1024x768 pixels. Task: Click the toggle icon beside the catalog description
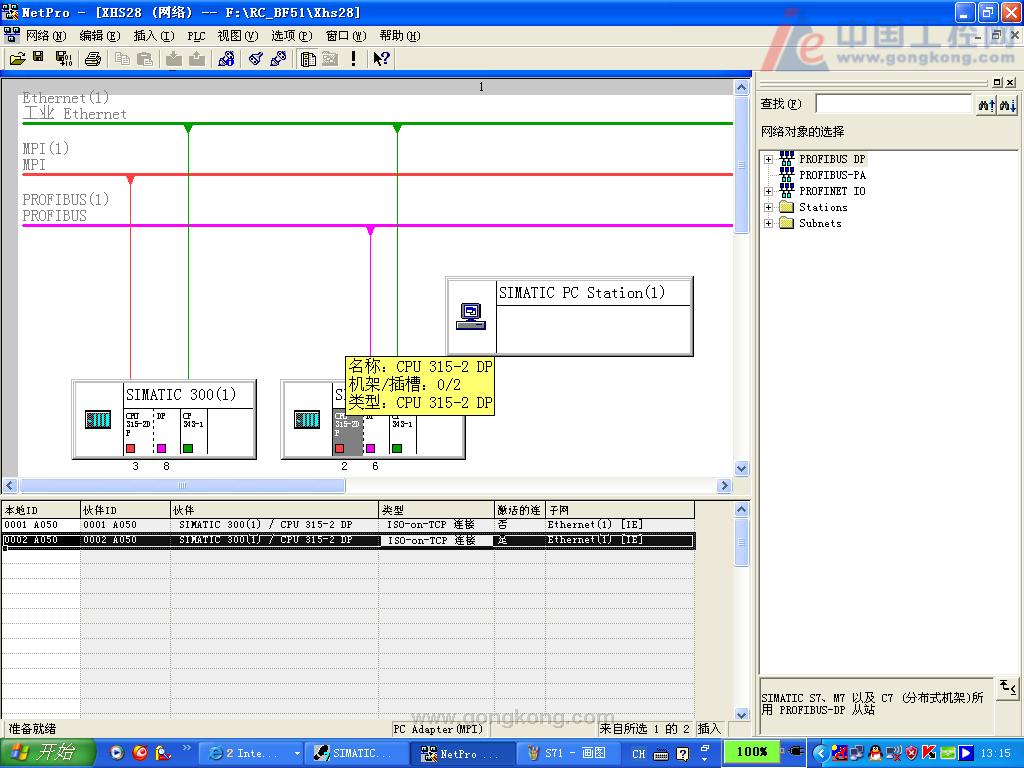pos(1008,687)
